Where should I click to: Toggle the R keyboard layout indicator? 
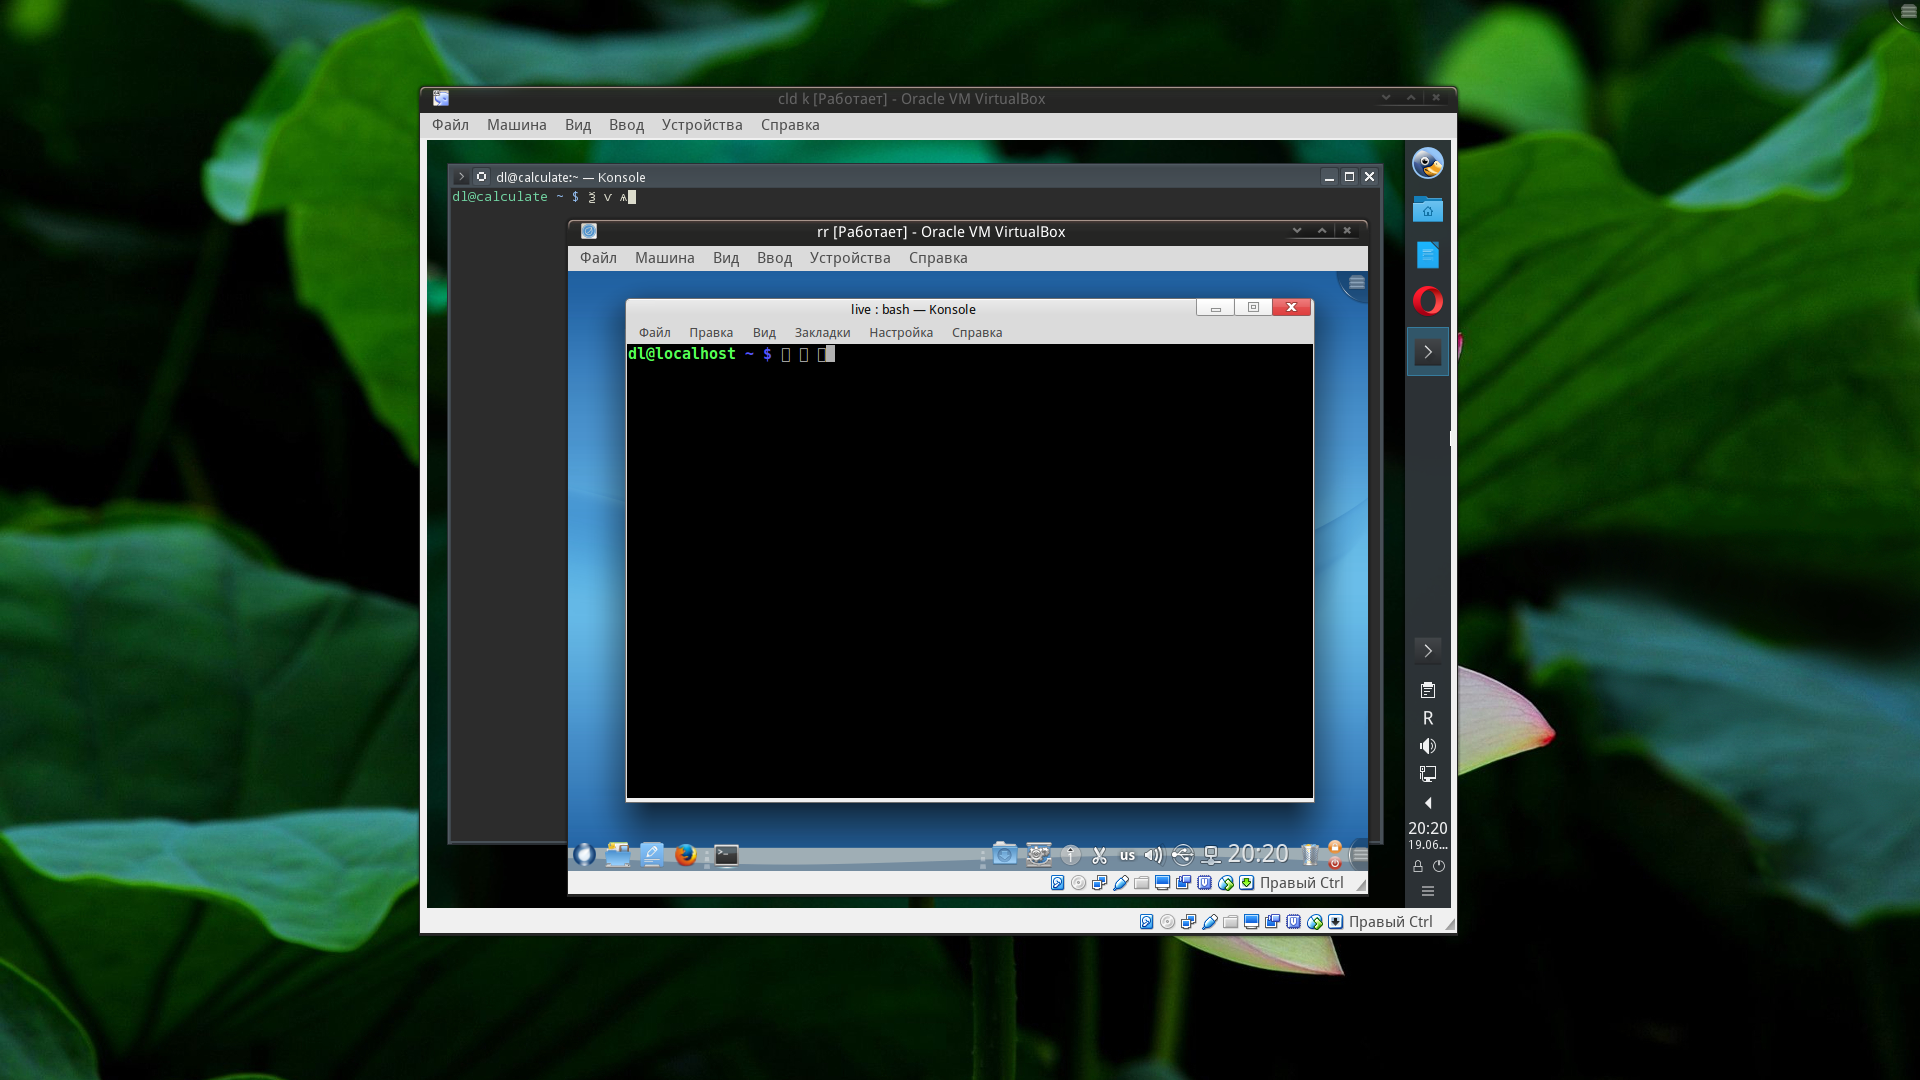(1427, 718)
